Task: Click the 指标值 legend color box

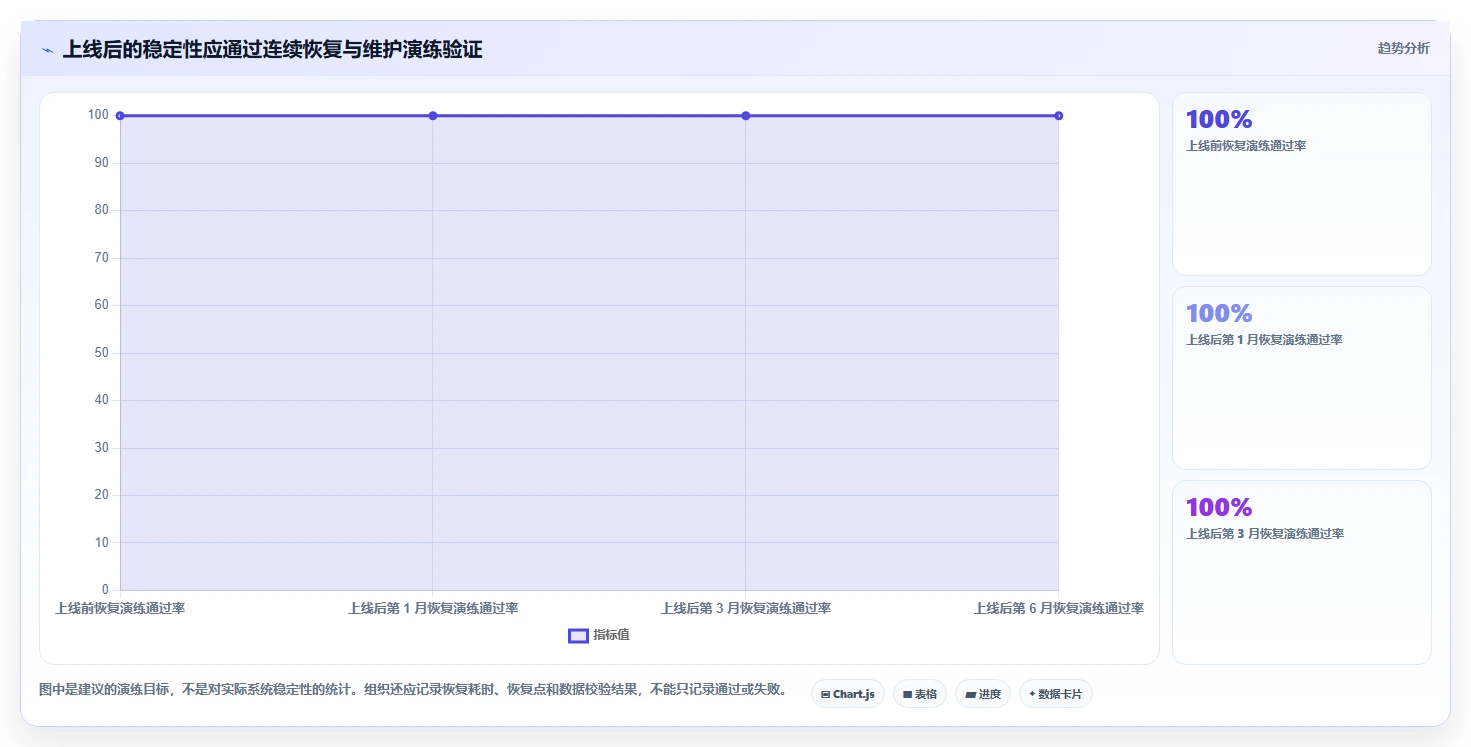Action: tap(578, 635)
